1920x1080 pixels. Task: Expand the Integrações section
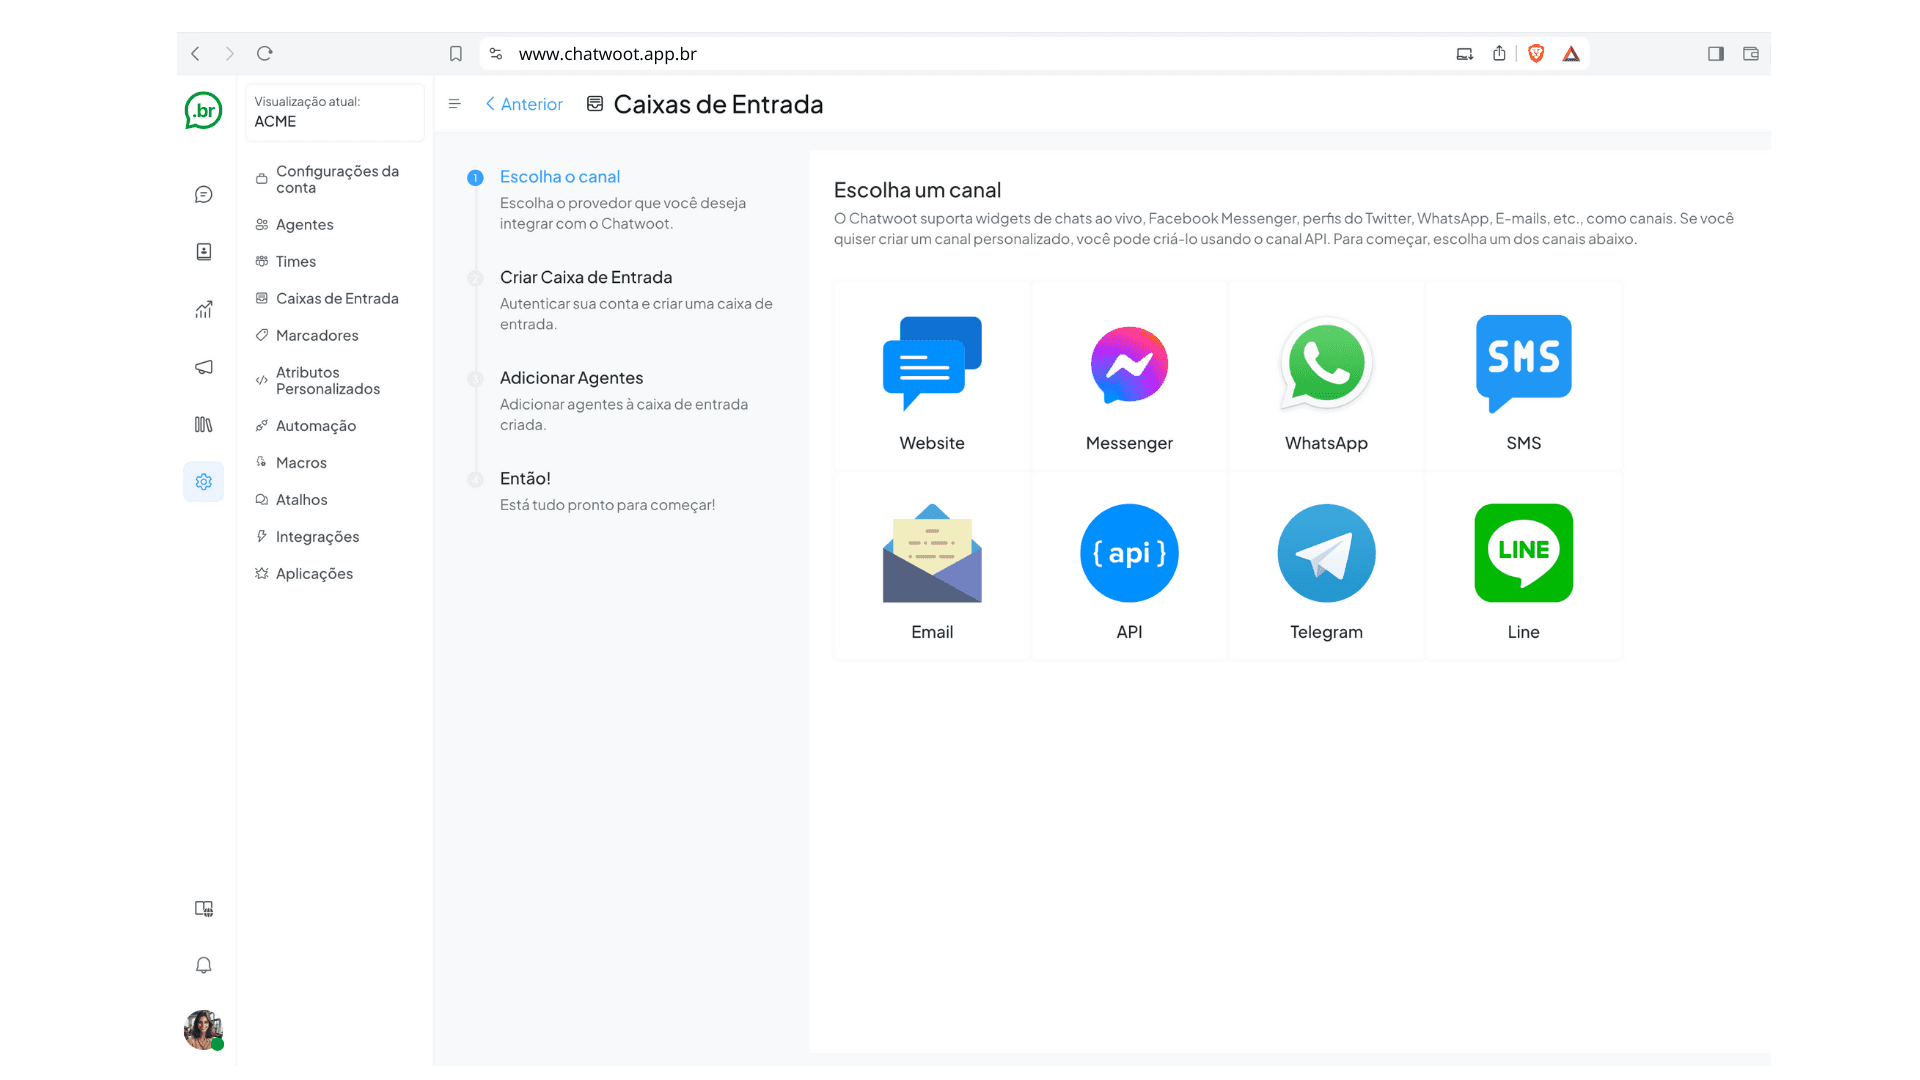coord(319,537)
